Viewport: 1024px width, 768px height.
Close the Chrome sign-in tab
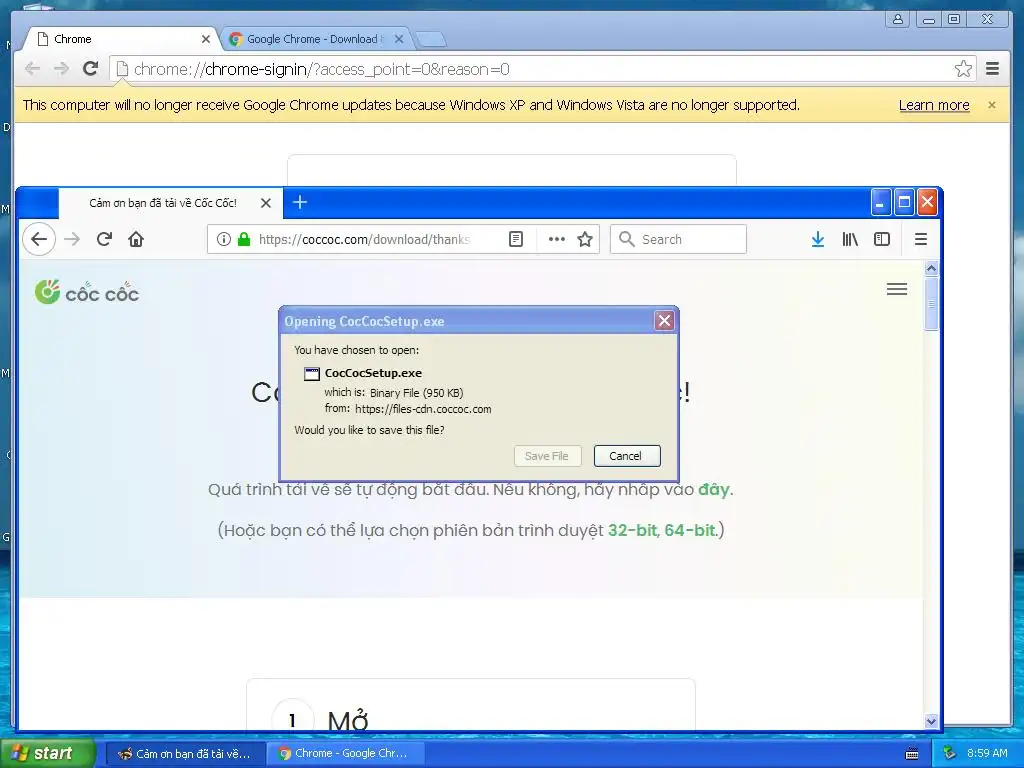206,39
